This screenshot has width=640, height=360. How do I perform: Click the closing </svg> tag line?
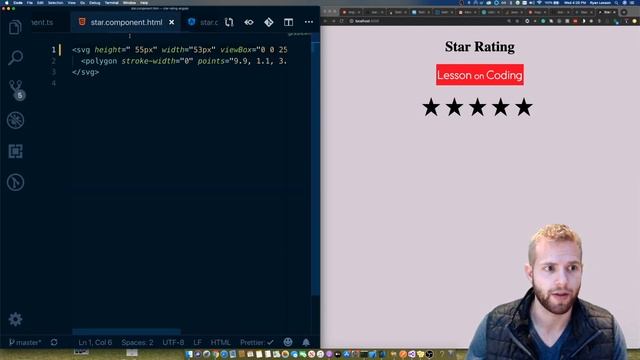[85, 72]
